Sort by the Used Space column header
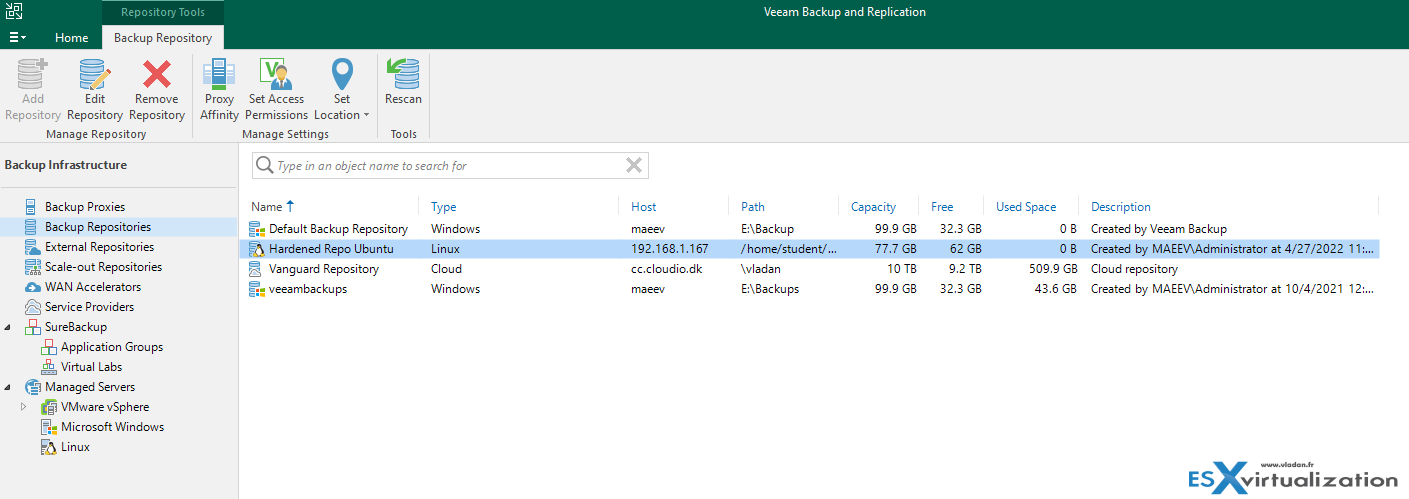Screen dimensions: 1409x499 coord(1026,207)
